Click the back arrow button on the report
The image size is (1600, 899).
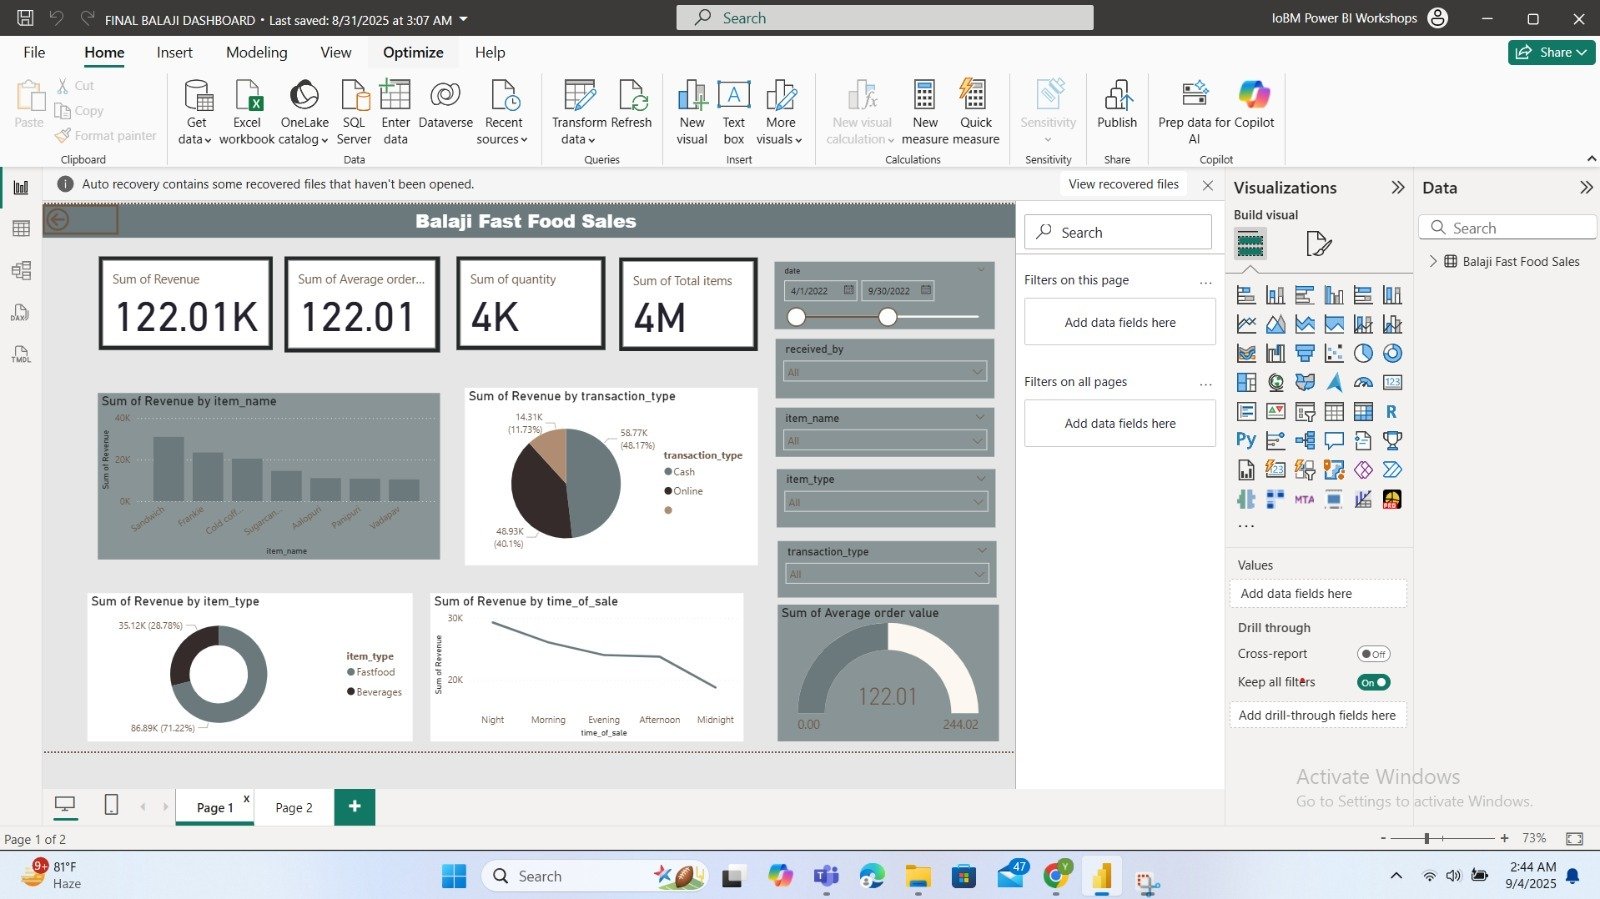point(58,220)
